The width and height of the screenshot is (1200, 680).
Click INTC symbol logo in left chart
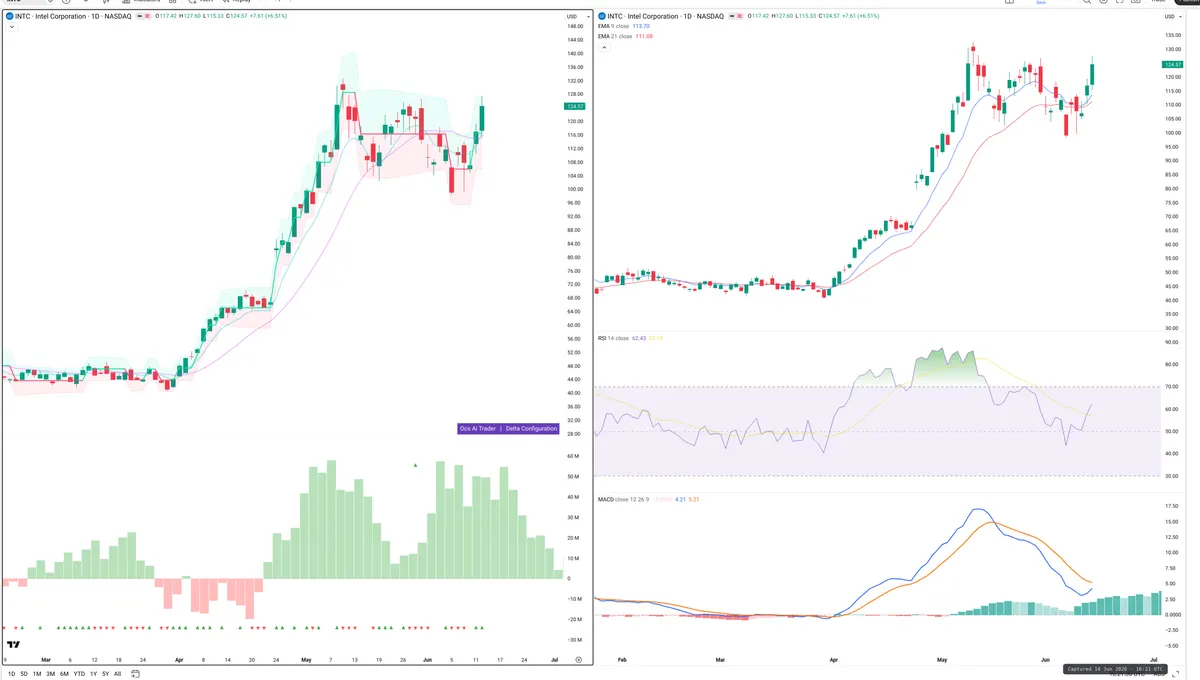(10, 16)
